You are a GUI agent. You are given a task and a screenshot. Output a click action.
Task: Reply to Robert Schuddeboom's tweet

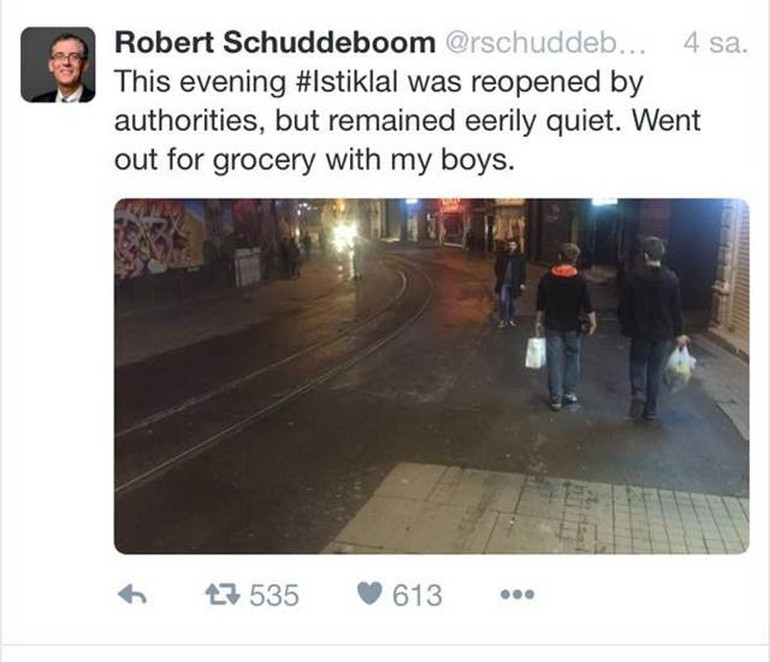(x=133, y=595)
